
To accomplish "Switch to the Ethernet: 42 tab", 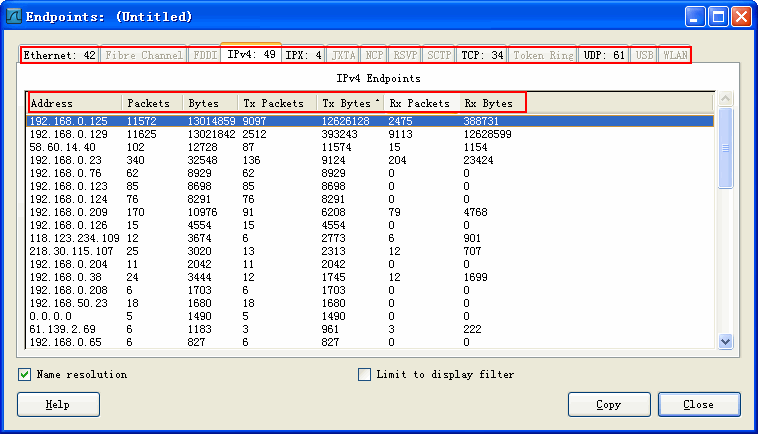I will (59, 55).
